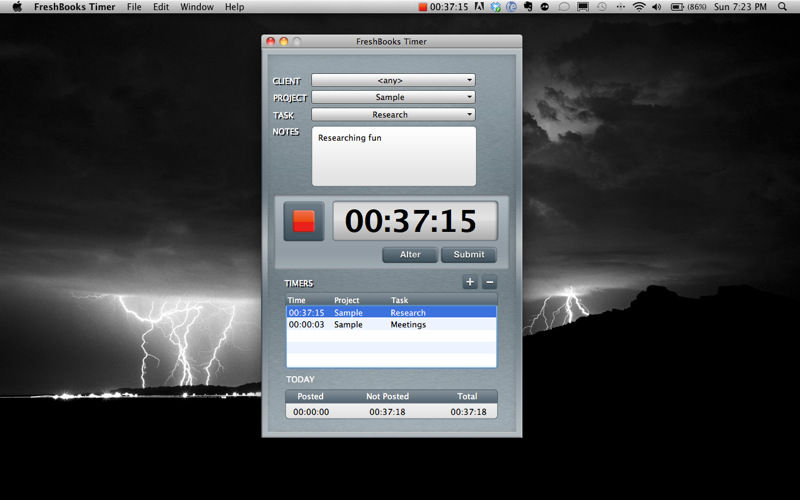This screenshot has height=500, width=800.
Task: Open the Help menu
Action: pyautogui.click(x=235, y=7)
